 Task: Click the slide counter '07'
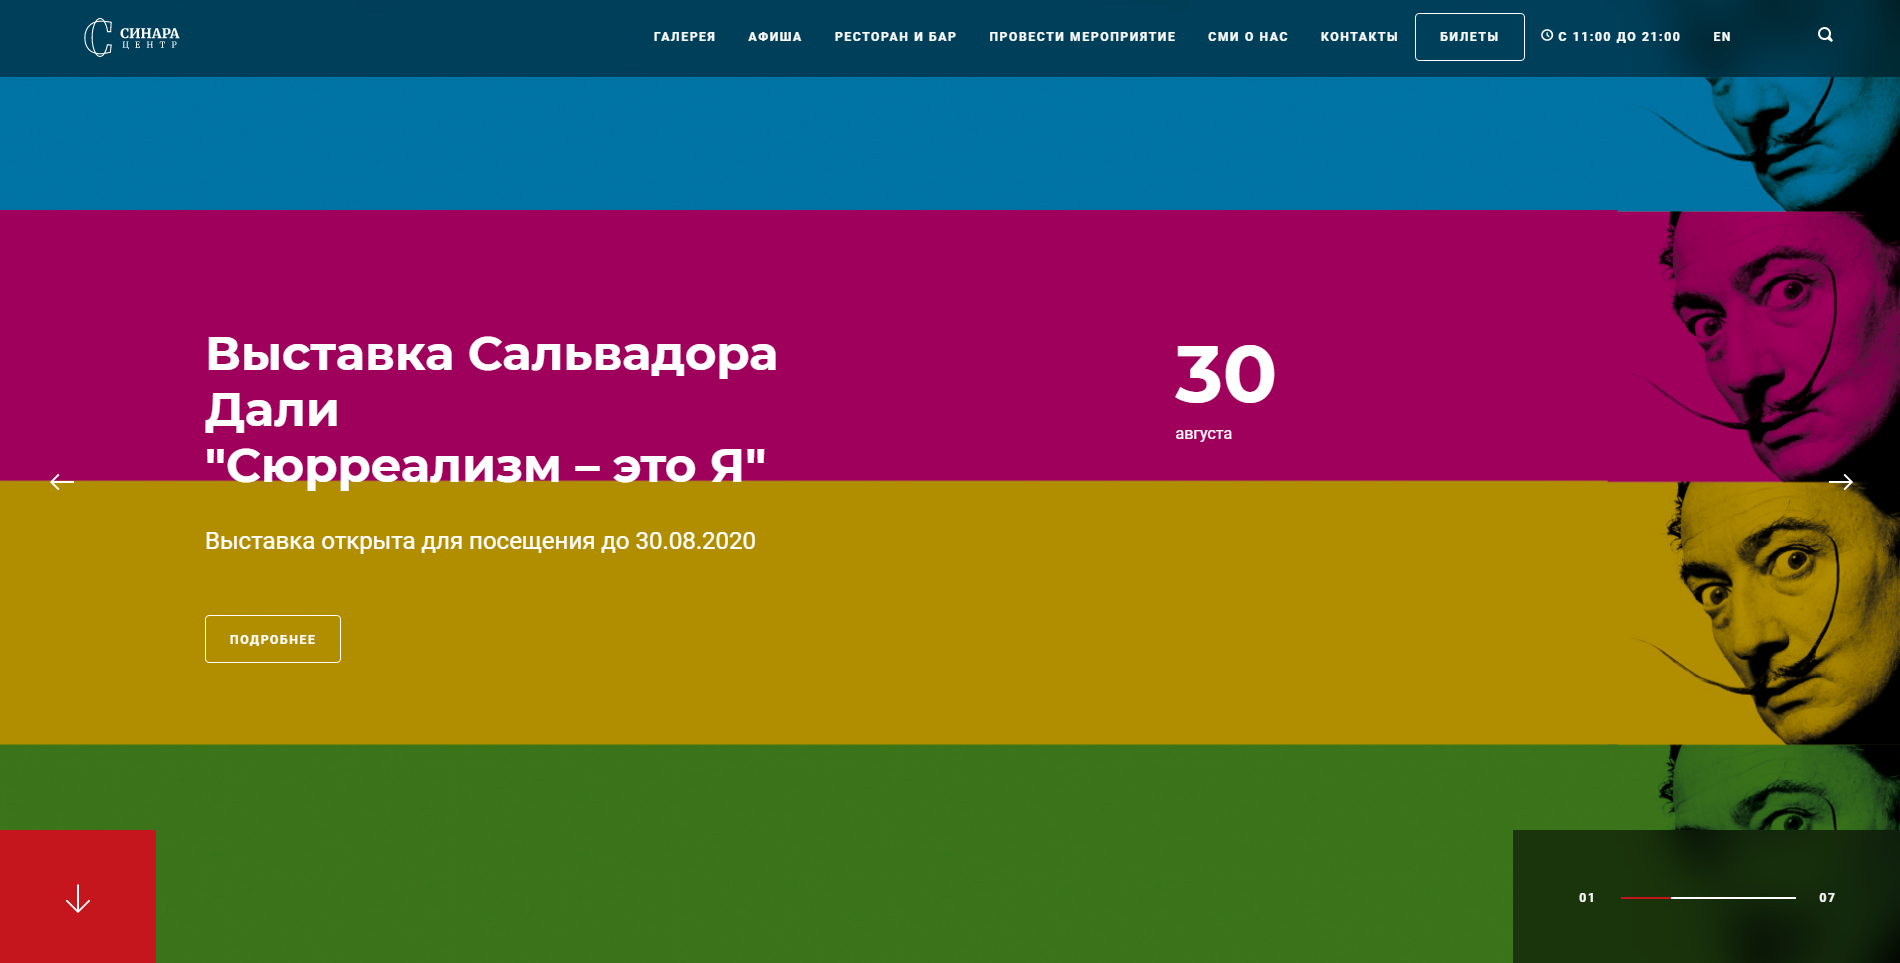point(1827,898)
